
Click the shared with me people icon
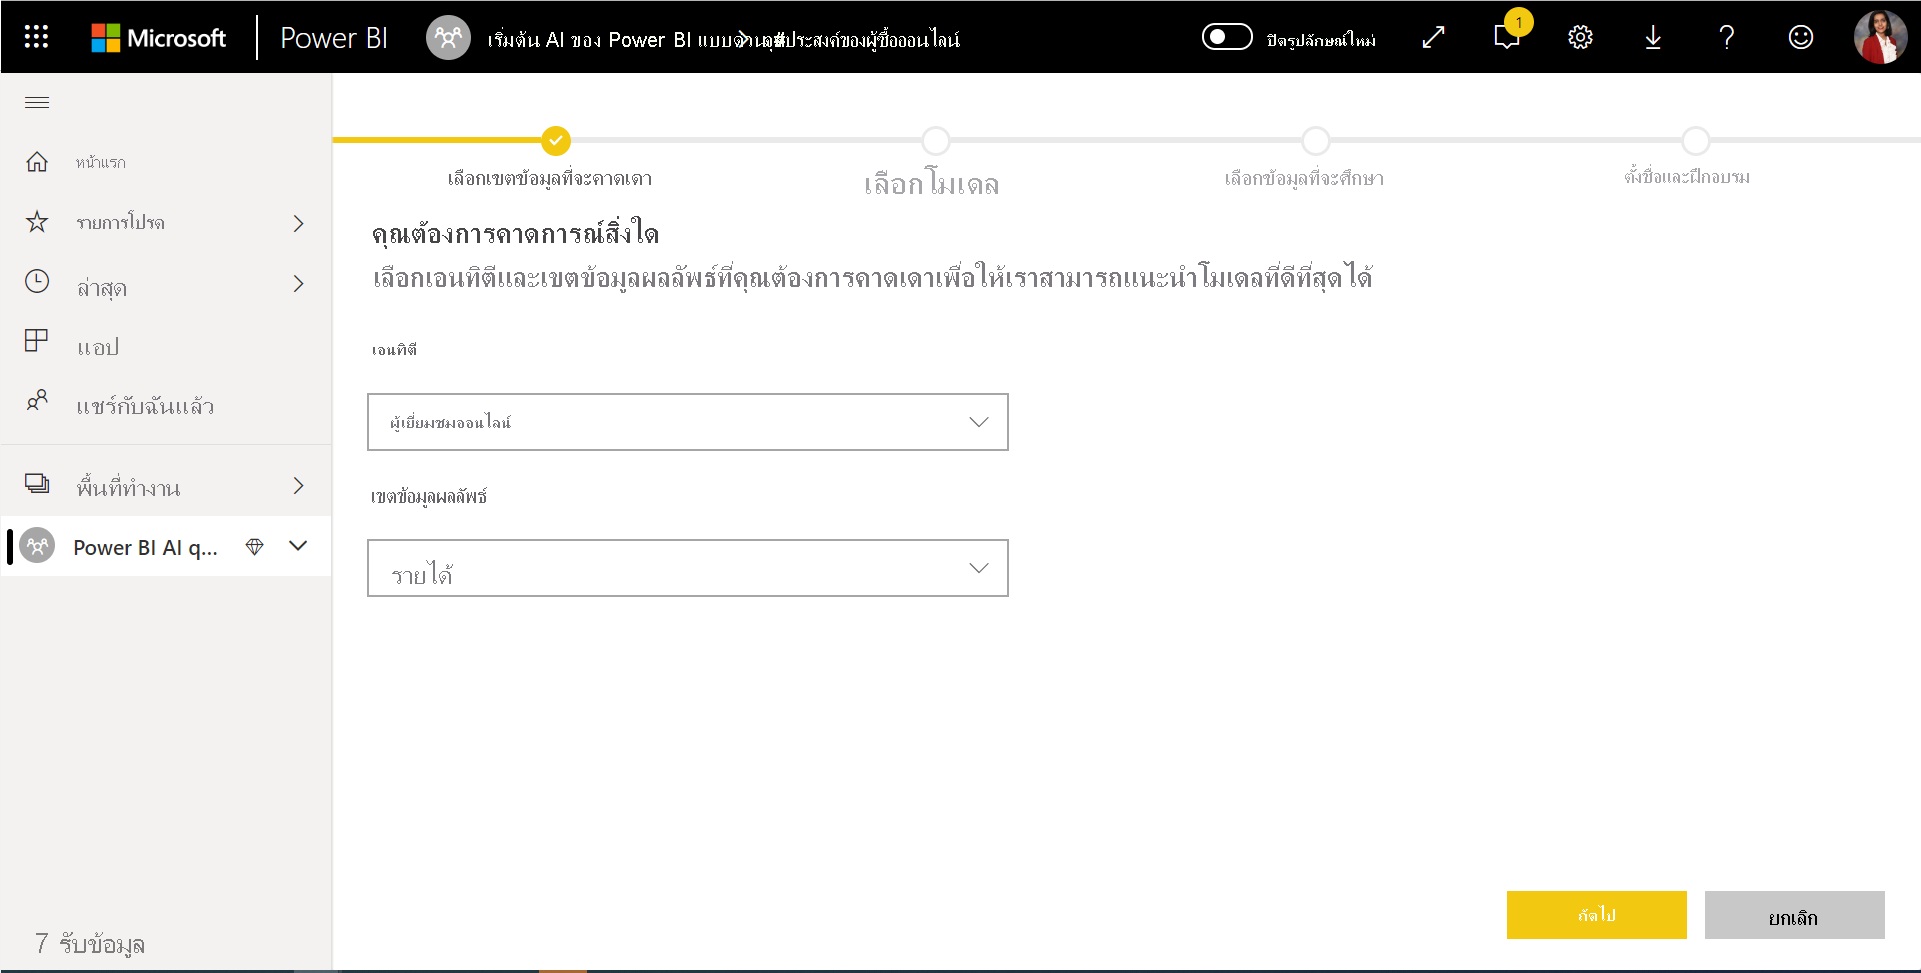pyautogui.click(x=37, y=401)
